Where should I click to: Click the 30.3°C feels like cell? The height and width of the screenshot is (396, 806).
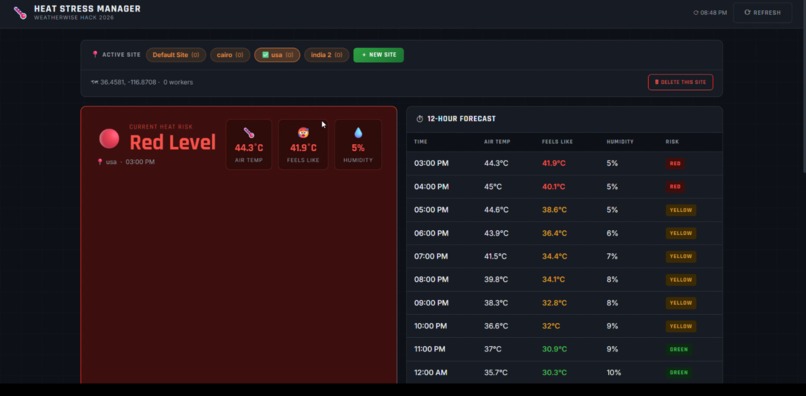pos(554,372)
